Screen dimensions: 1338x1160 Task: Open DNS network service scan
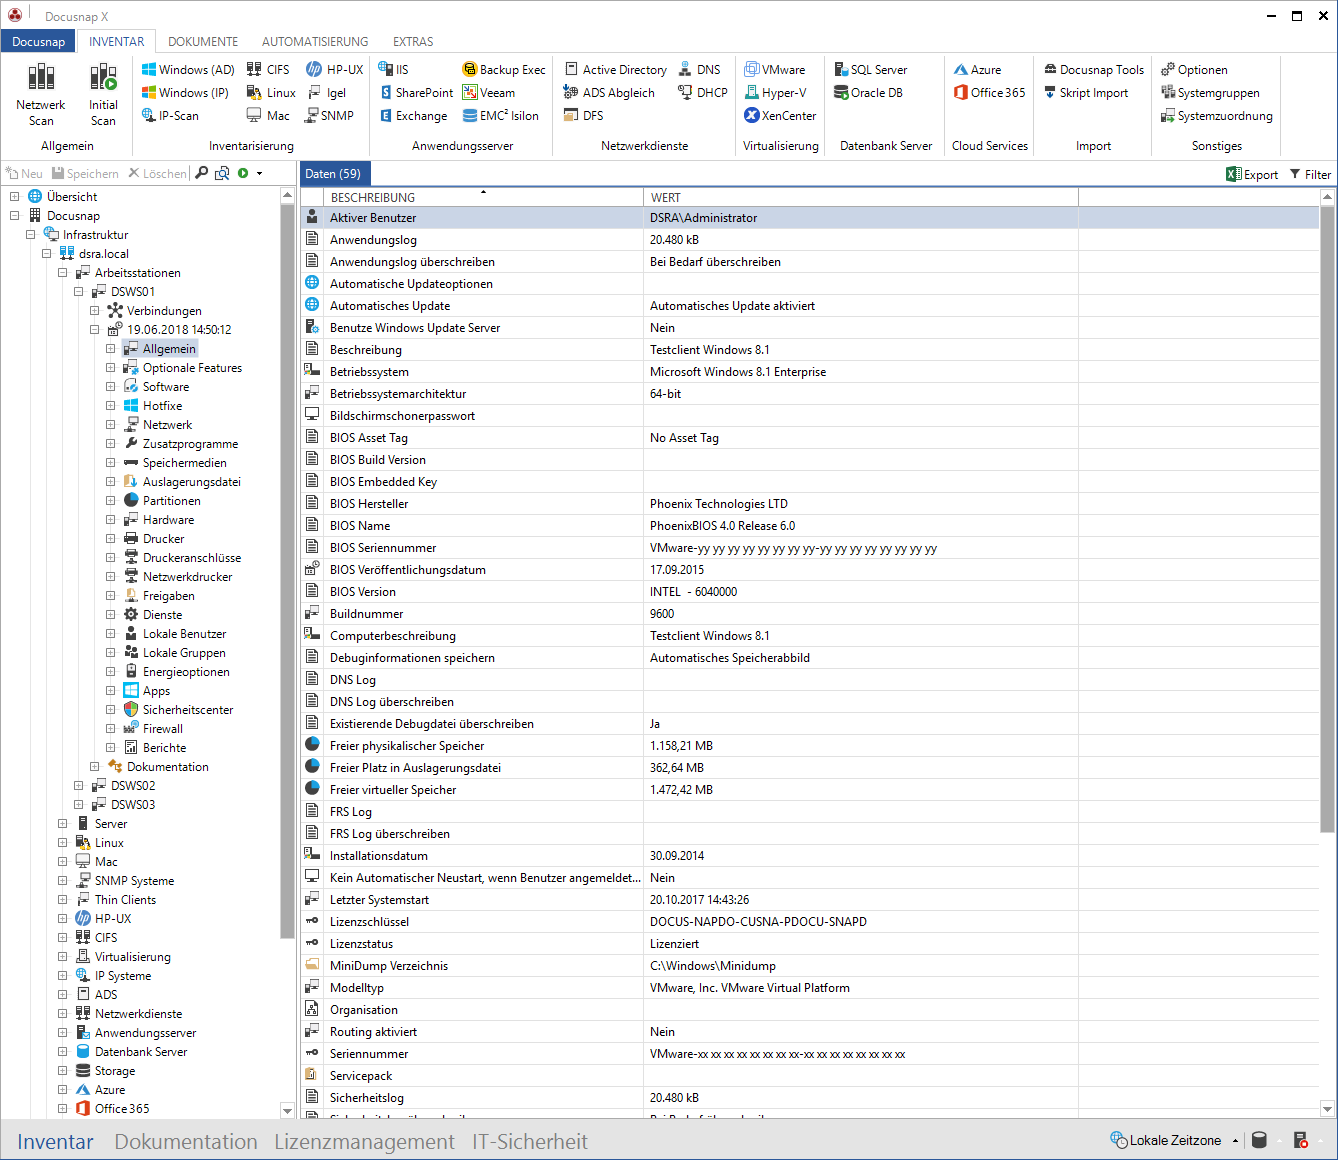(699, 69)
